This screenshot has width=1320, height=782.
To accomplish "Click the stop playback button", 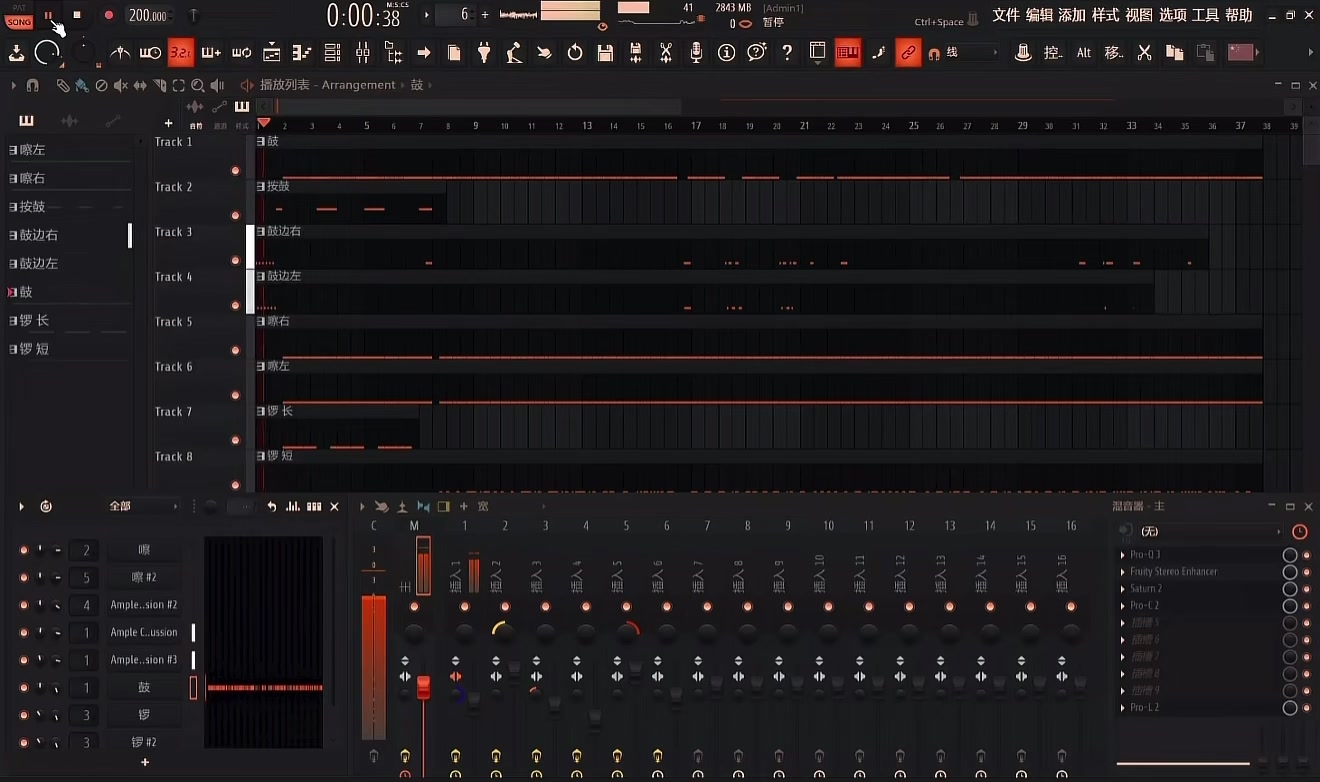I will click(x=77, y=15).
